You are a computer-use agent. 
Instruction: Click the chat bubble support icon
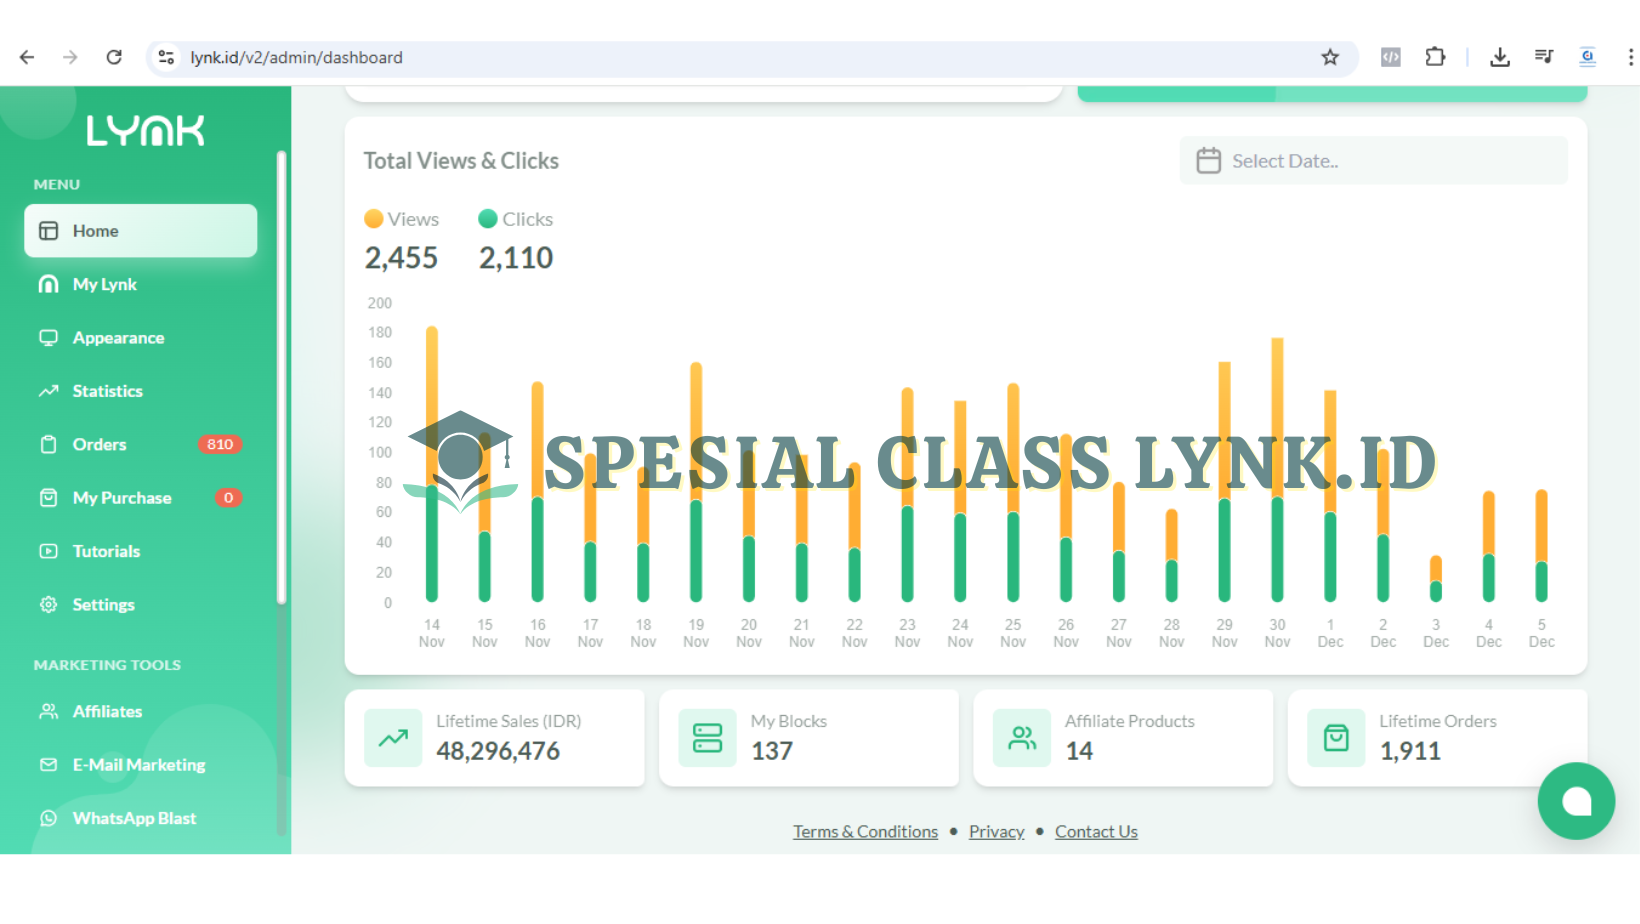pos(1576,801)
